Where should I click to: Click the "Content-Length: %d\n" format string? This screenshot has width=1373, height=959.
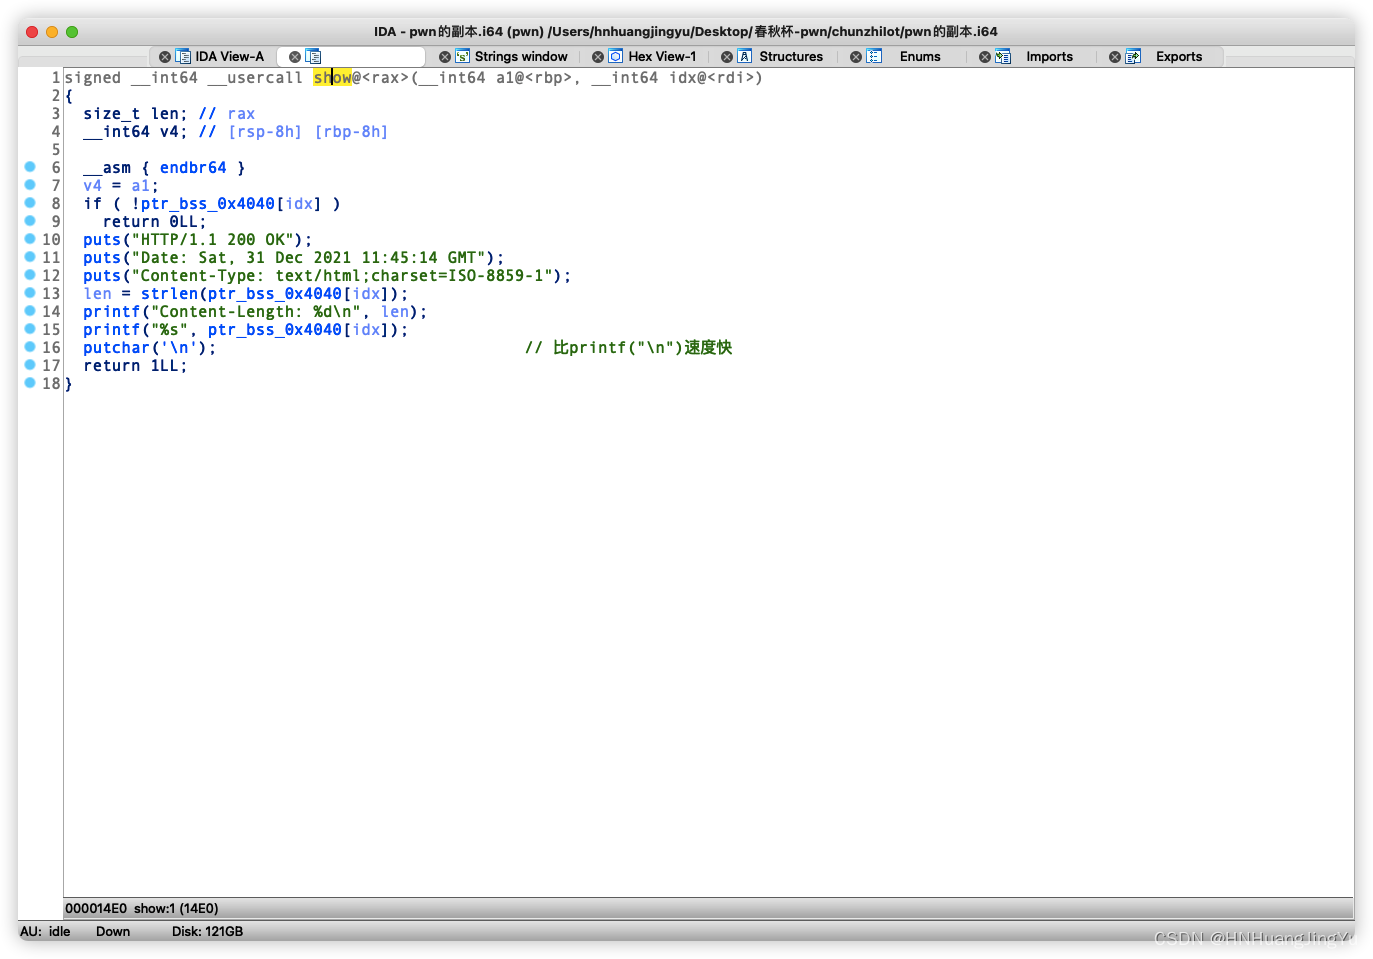tap(255, 312)
